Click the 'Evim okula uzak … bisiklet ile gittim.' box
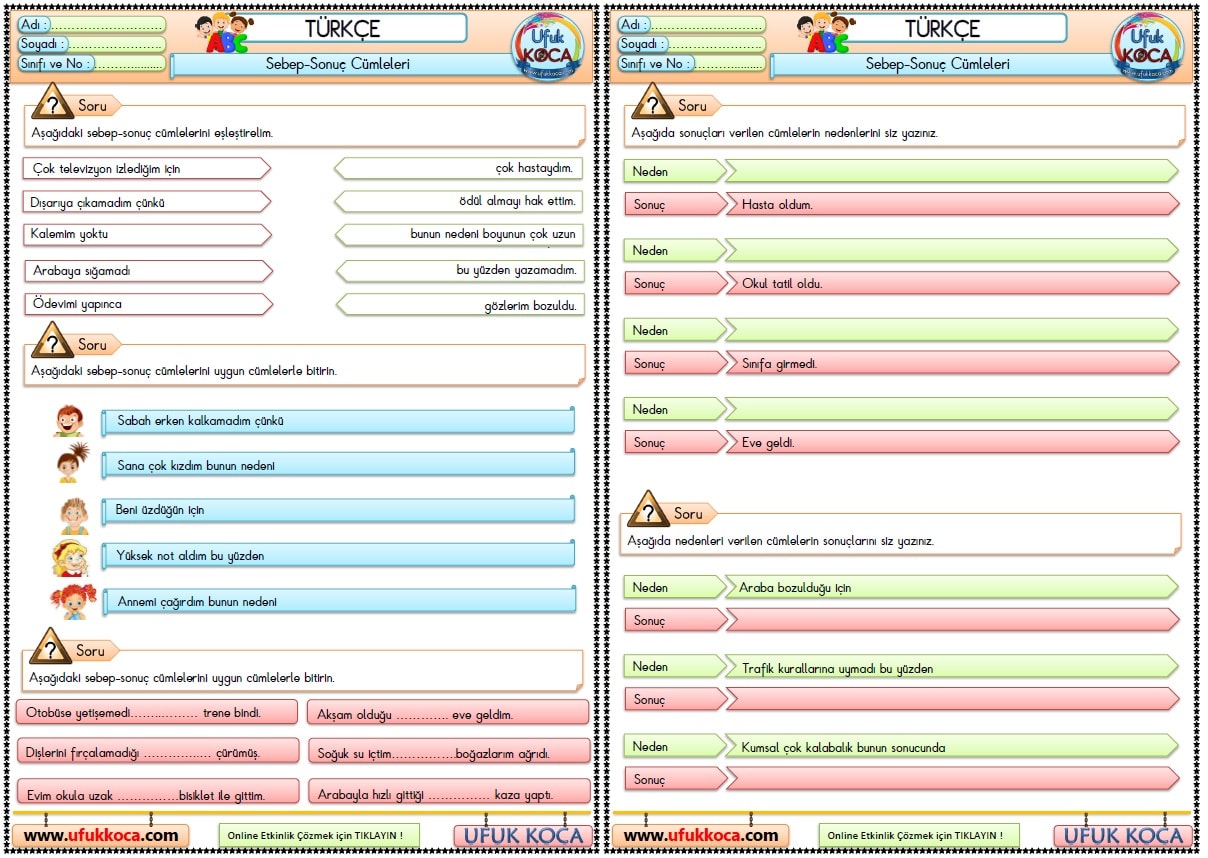This screenshot has width=1208, height=858. tap(158, 792)
